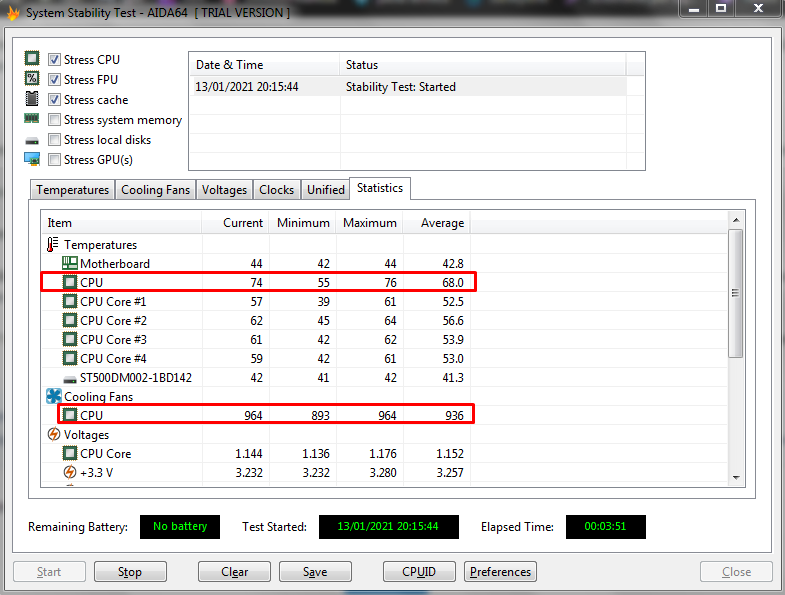This screenshot has height=595, width=785.
Task: Click the chip icon of CPU fan row
Action: (x=70, y=415)
